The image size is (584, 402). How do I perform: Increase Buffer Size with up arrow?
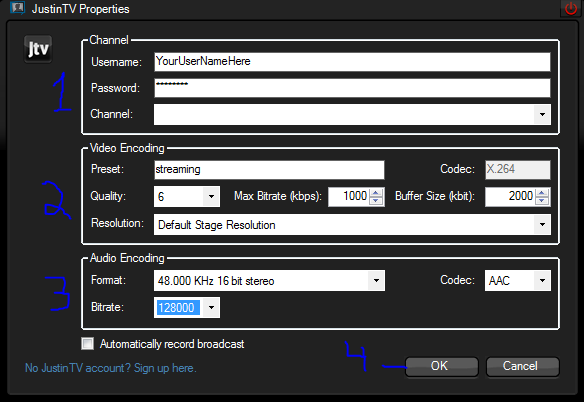click(x=542, y=193)
